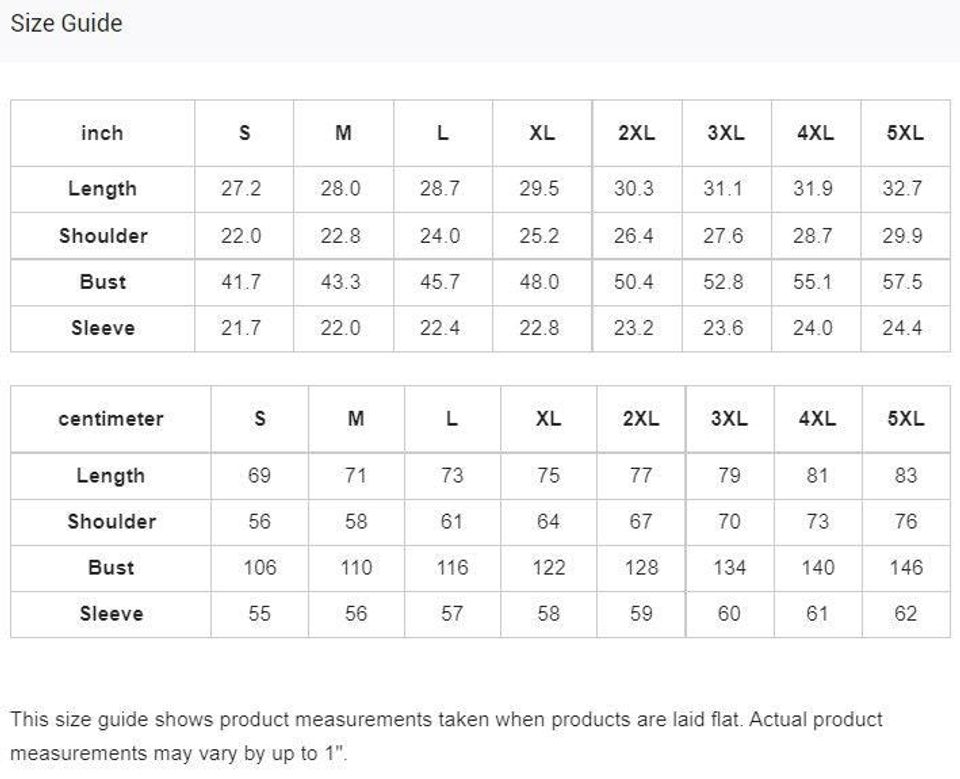
Task: Select the 45.7 bust cell for size L
Action: [x=440, y=282]
